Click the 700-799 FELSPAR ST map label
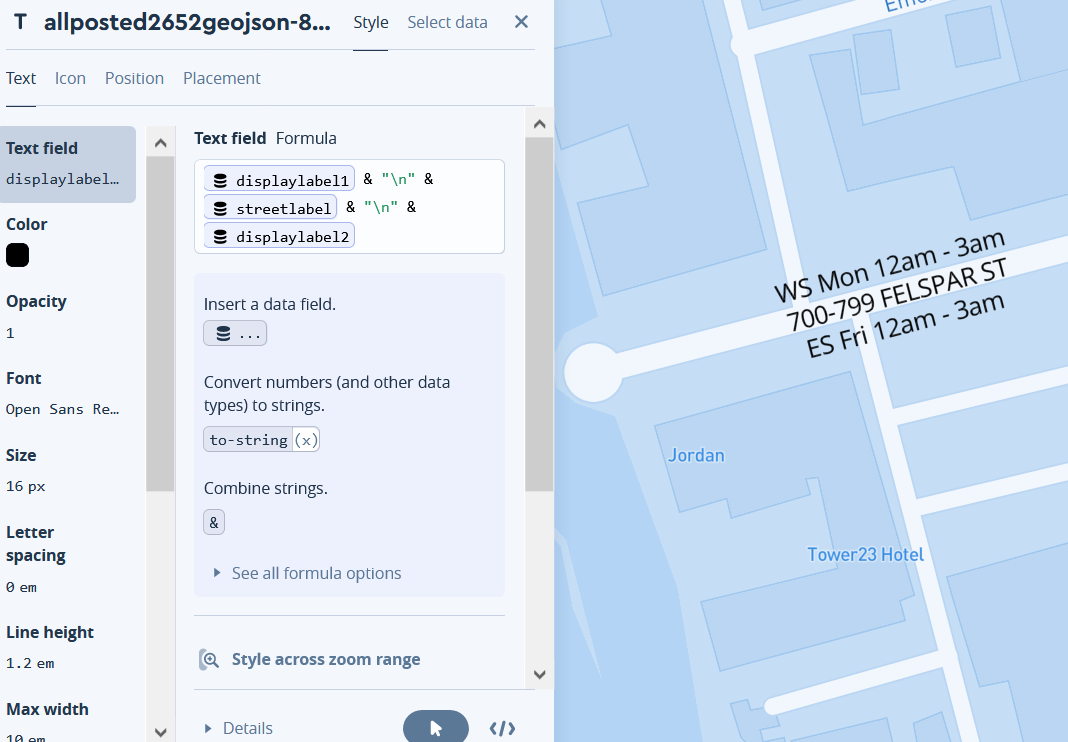The height and width of the screenshot is (742, 1068). [x=896, y=296]
